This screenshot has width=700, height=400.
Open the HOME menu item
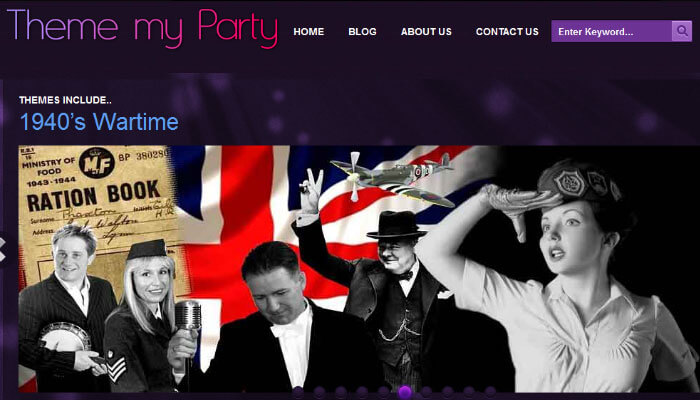coord(308,32)
